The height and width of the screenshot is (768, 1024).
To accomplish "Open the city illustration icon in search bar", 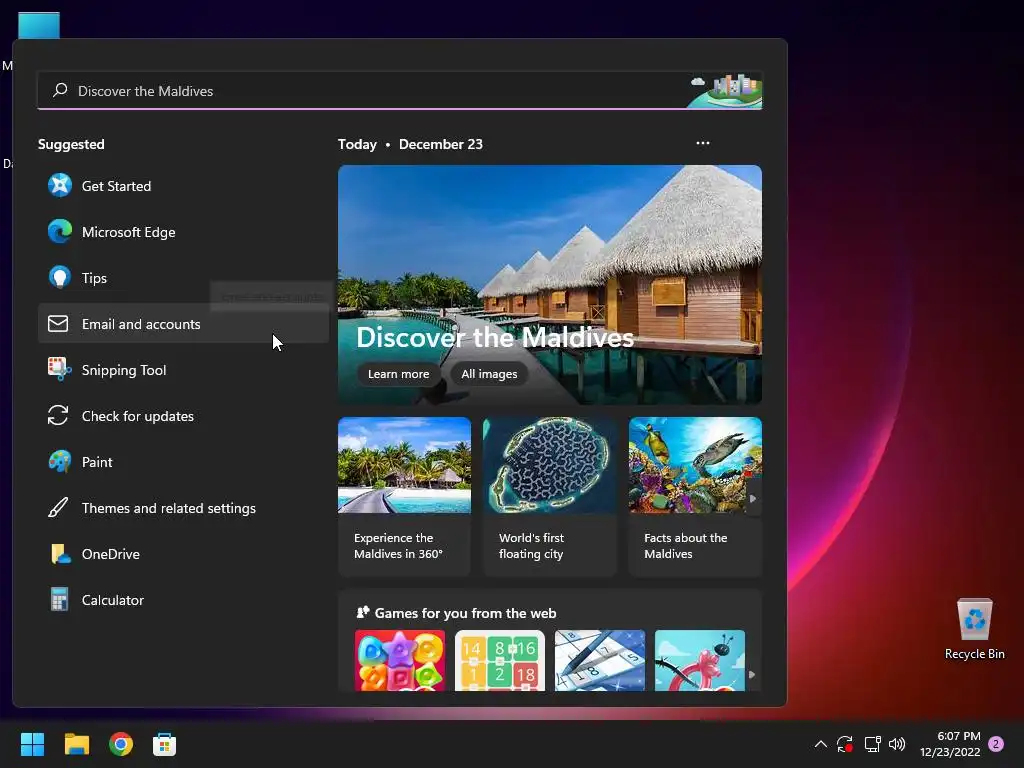I will pyautogui.click(x=726, y=90).
